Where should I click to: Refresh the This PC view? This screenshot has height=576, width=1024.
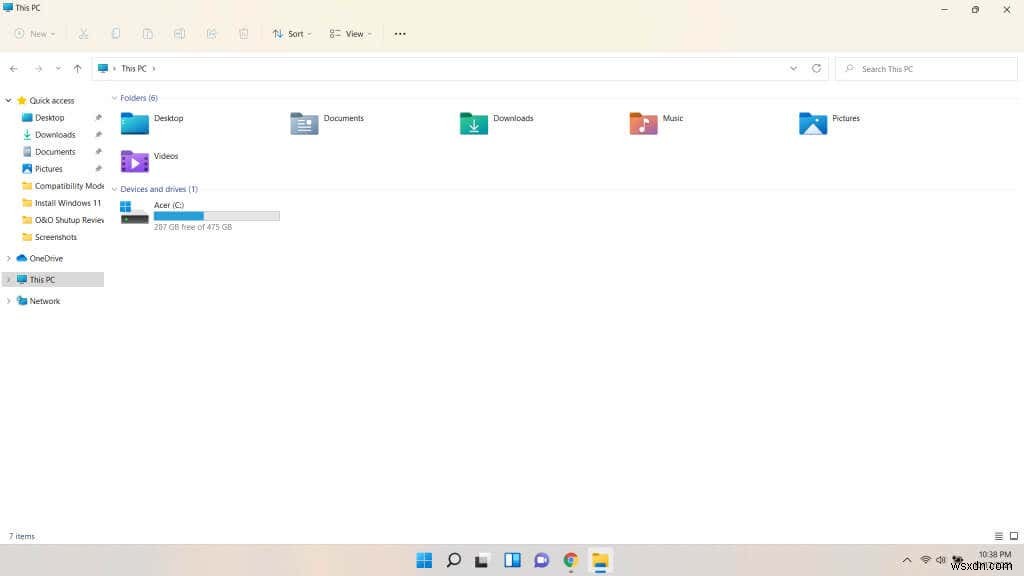click(x=816, y=69)
